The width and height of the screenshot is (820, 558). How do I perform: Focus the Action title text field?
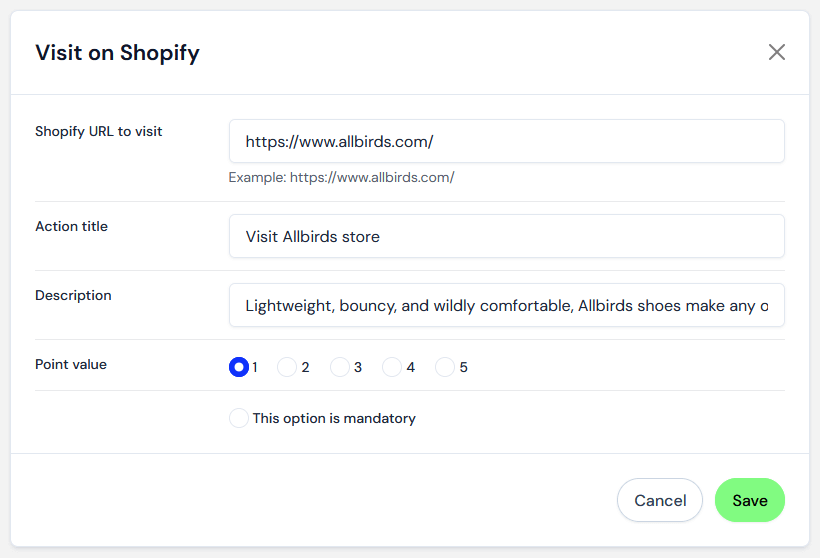[506, 236]
